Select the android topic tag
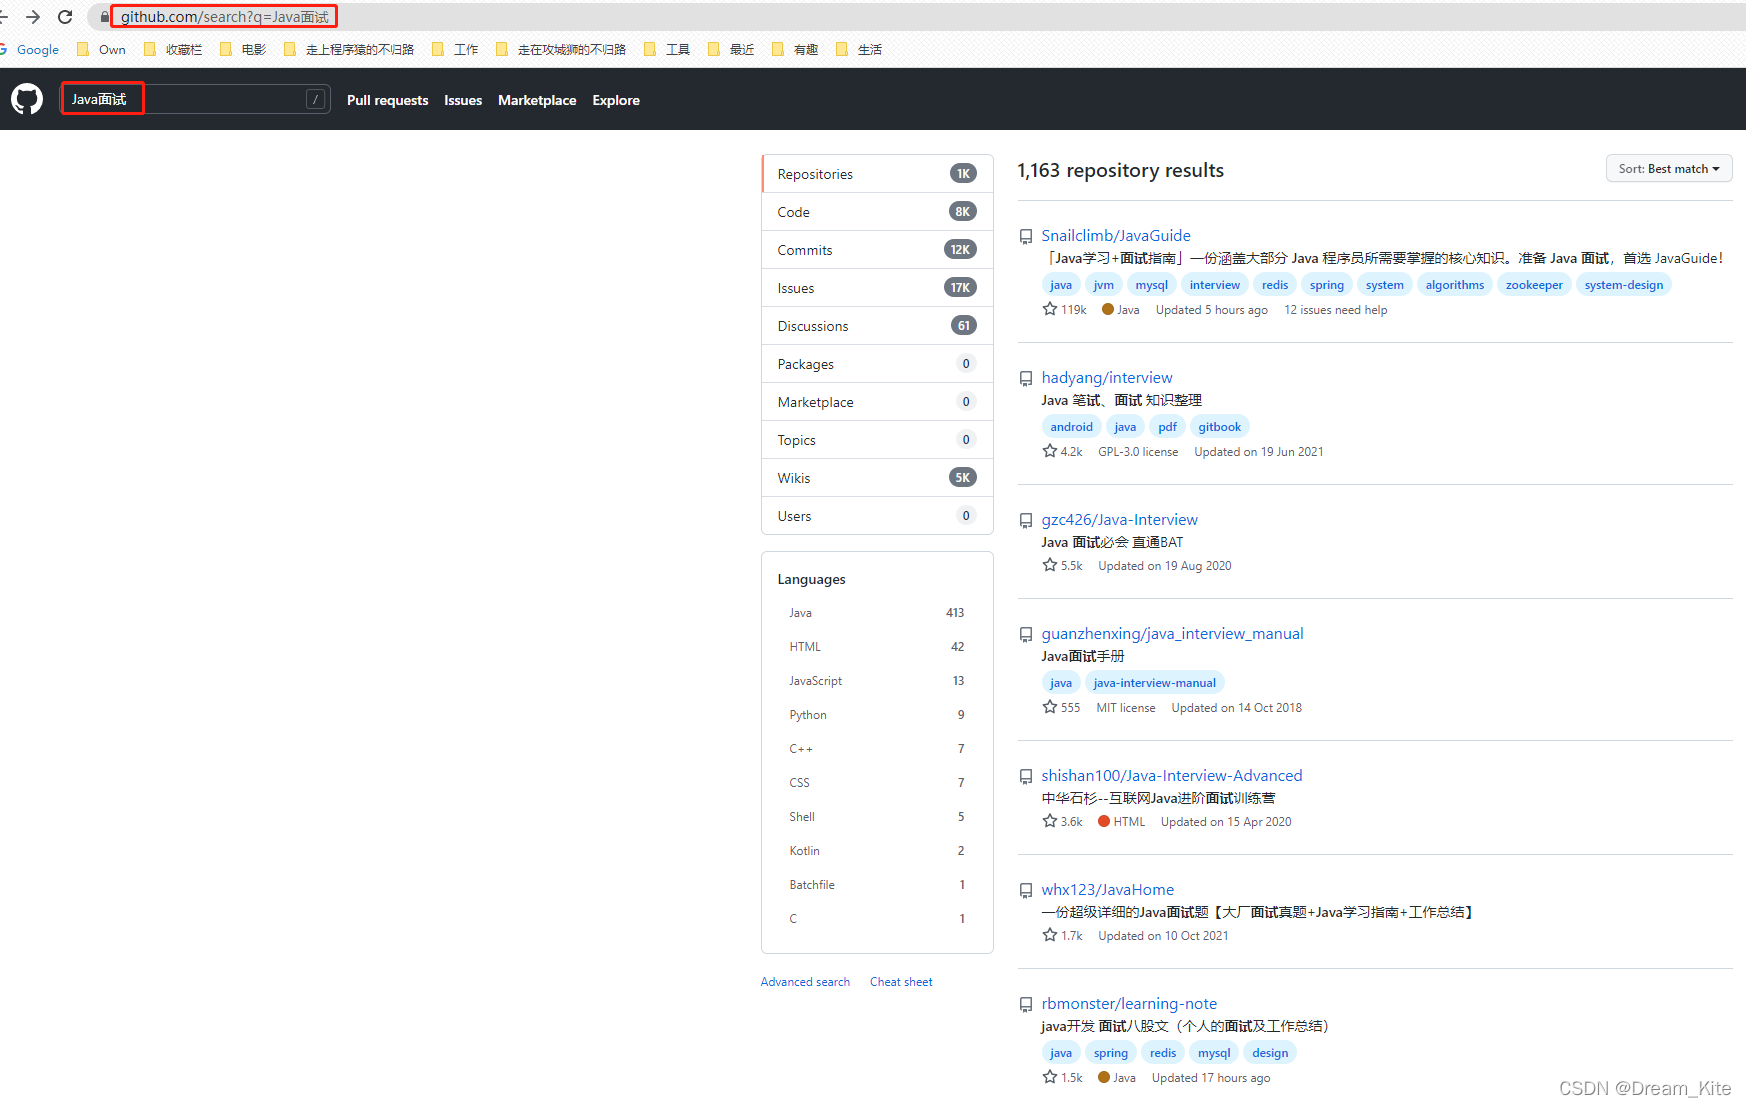Image resolution: width=1746 pixels, height=1107 pixels. point(1071,427)
